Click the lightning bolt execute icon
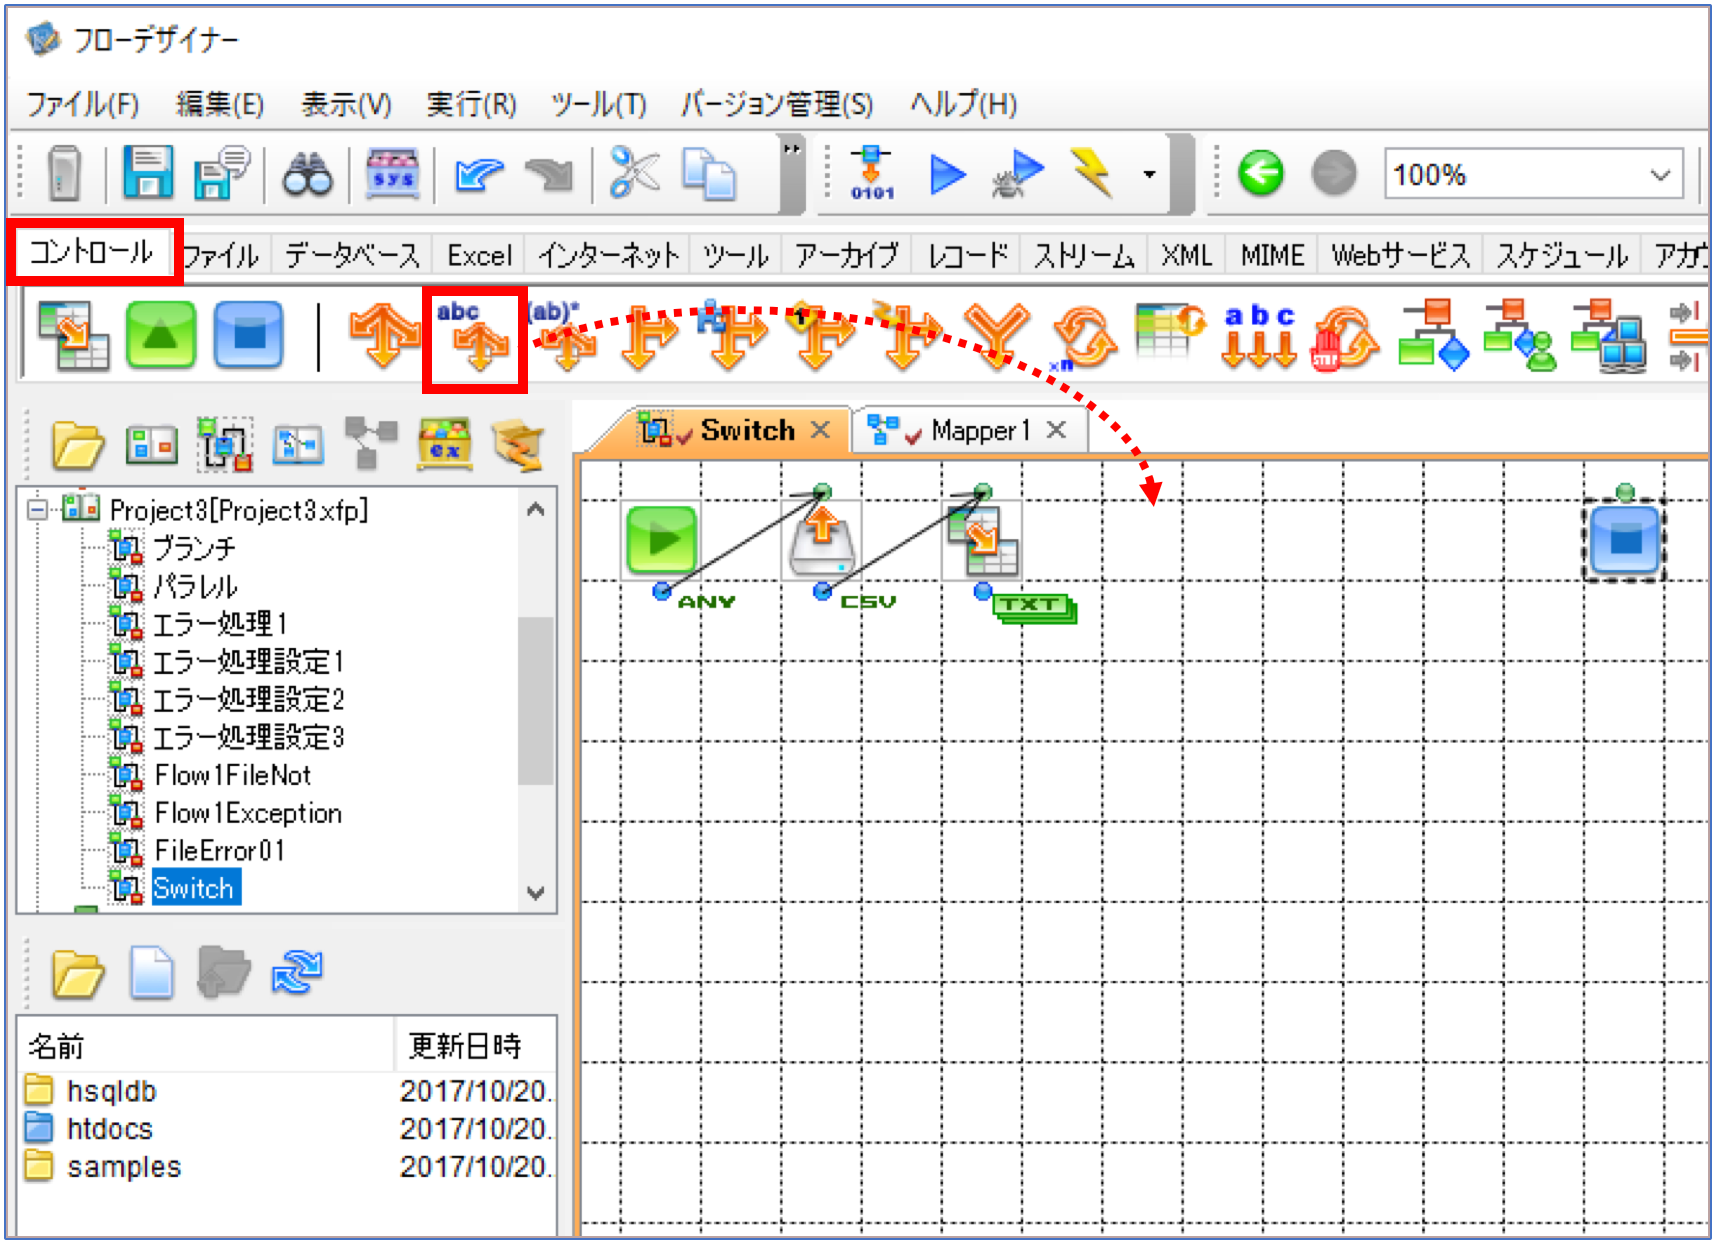1716x1246 pixels. click(1092, 173)
